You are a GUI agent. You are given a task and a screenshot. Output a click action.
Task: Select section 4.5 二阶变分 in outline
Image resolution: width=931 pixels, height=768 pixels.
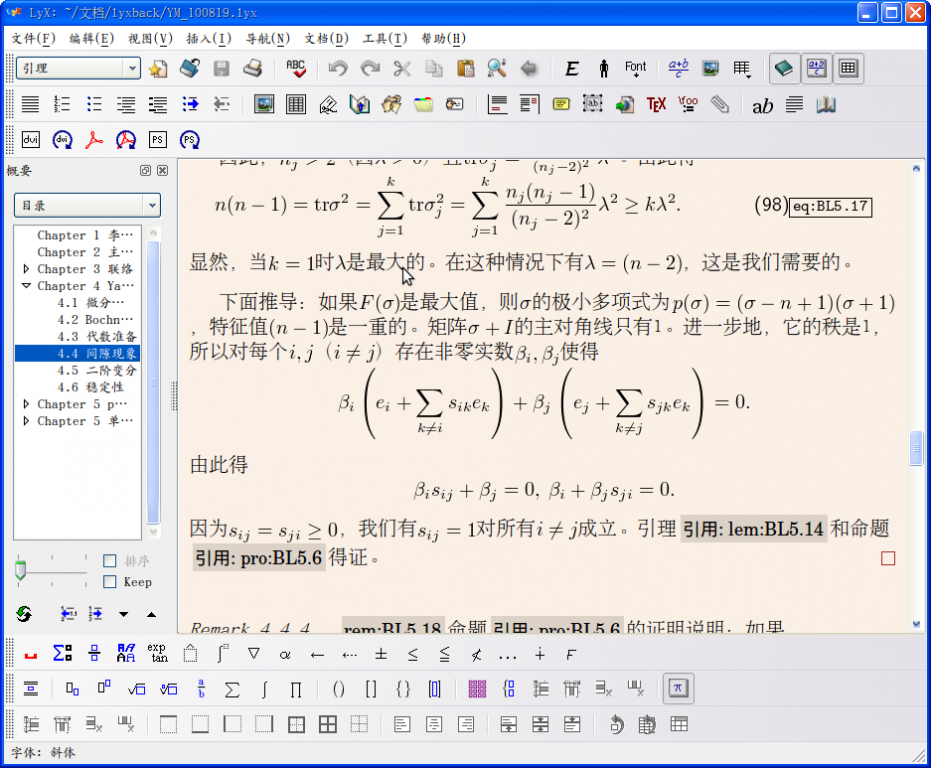pos(97,370)
